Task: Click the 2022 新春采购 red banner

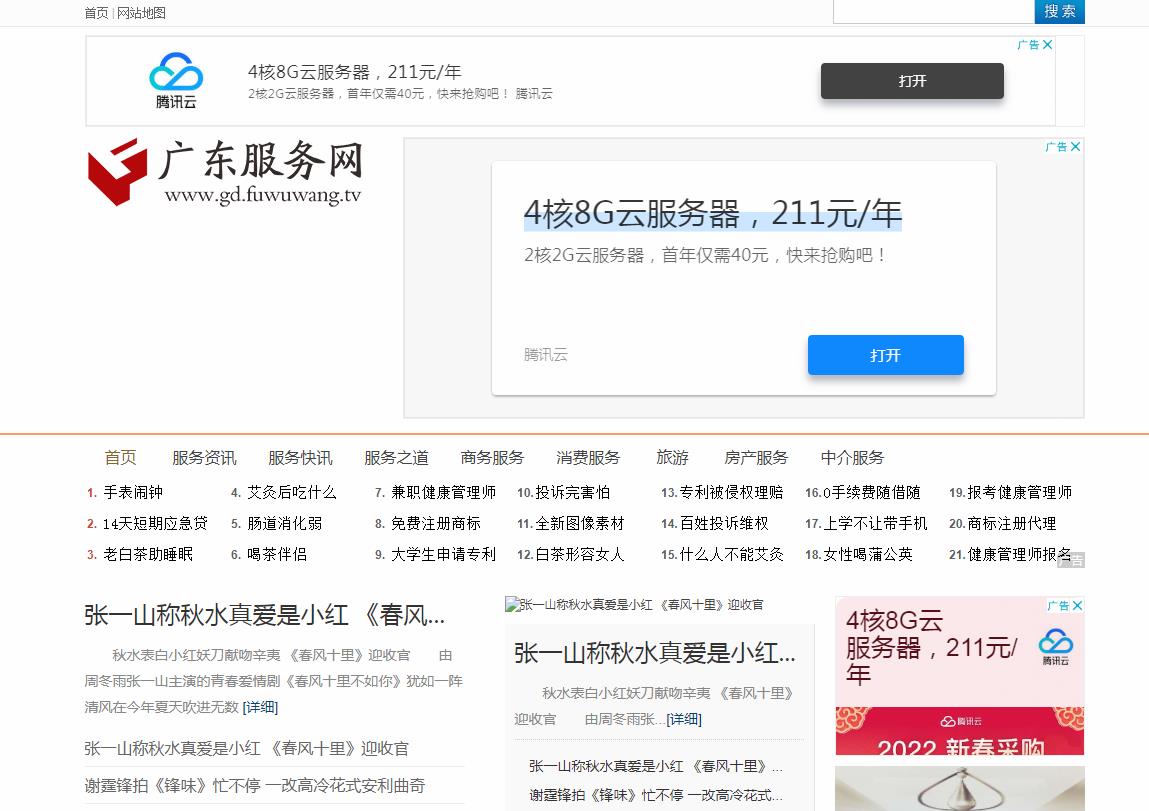Action: click(x=960, y=731)
